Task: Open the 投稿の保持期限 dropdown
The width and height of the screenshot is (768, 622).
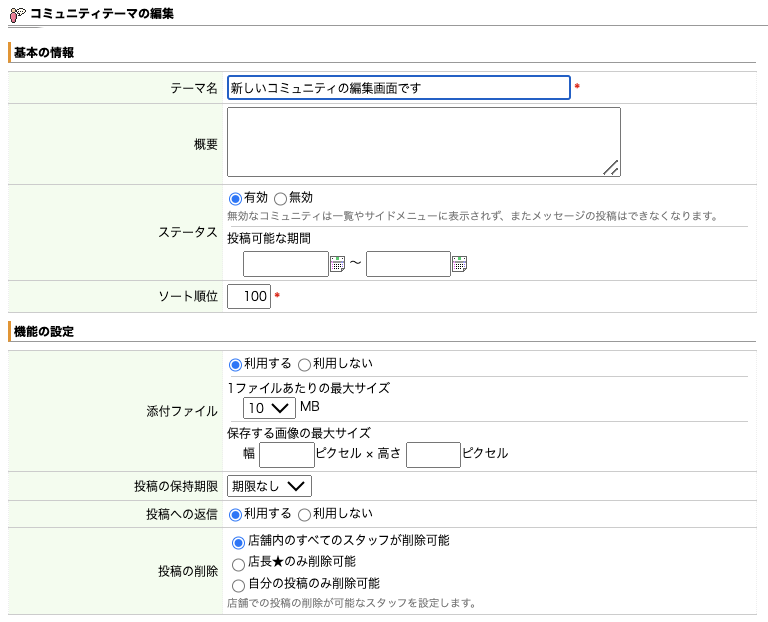Action: (269, 486)
